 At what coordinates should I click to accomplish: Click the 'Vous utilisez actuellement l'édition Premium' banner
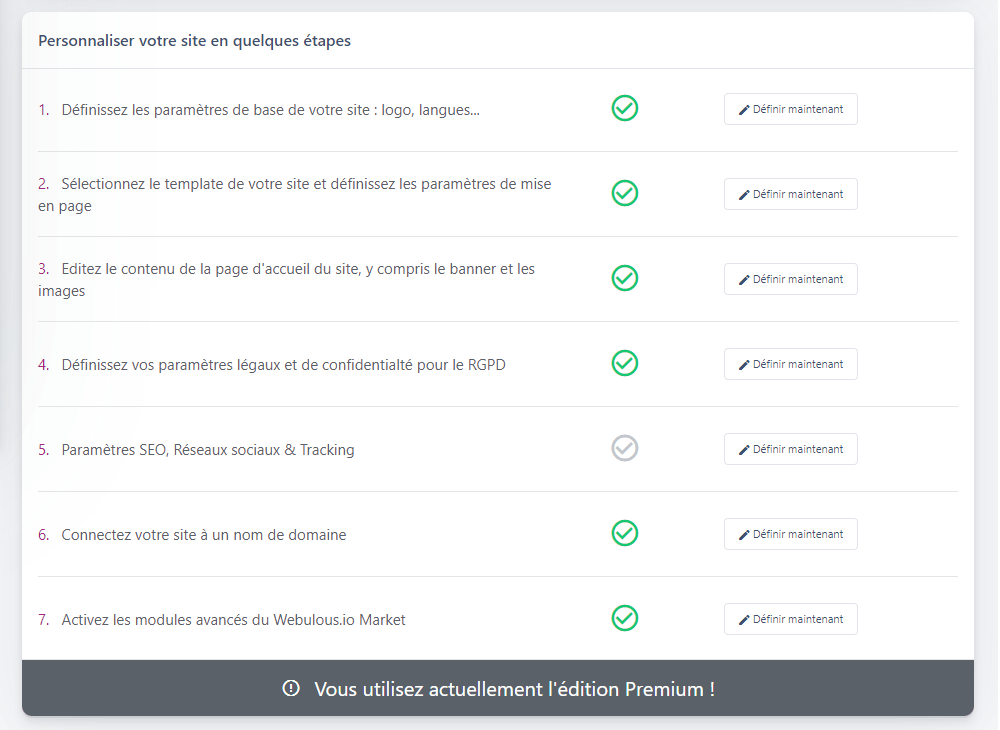tap(514, 689)
